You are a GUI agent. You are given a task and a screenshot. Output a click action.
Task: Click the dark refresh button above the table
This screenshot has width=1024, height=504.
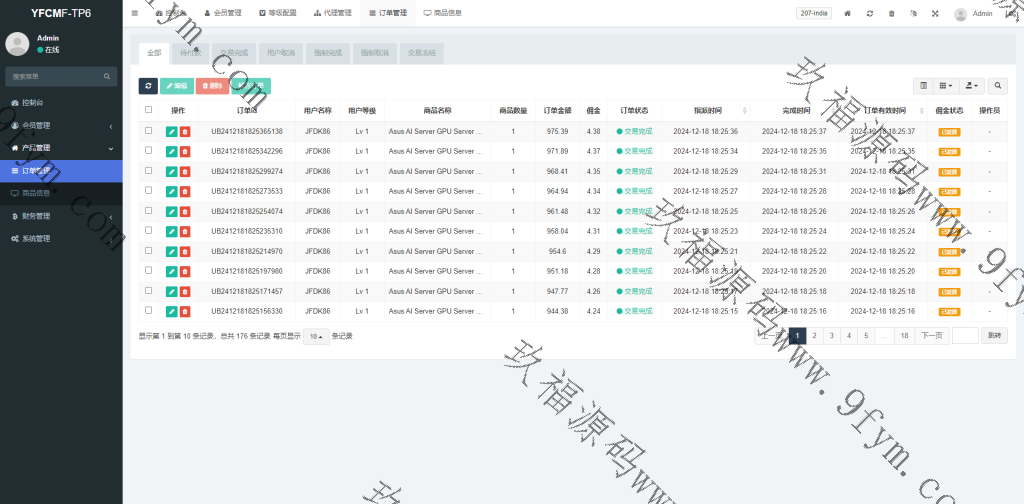click(148, 86)
